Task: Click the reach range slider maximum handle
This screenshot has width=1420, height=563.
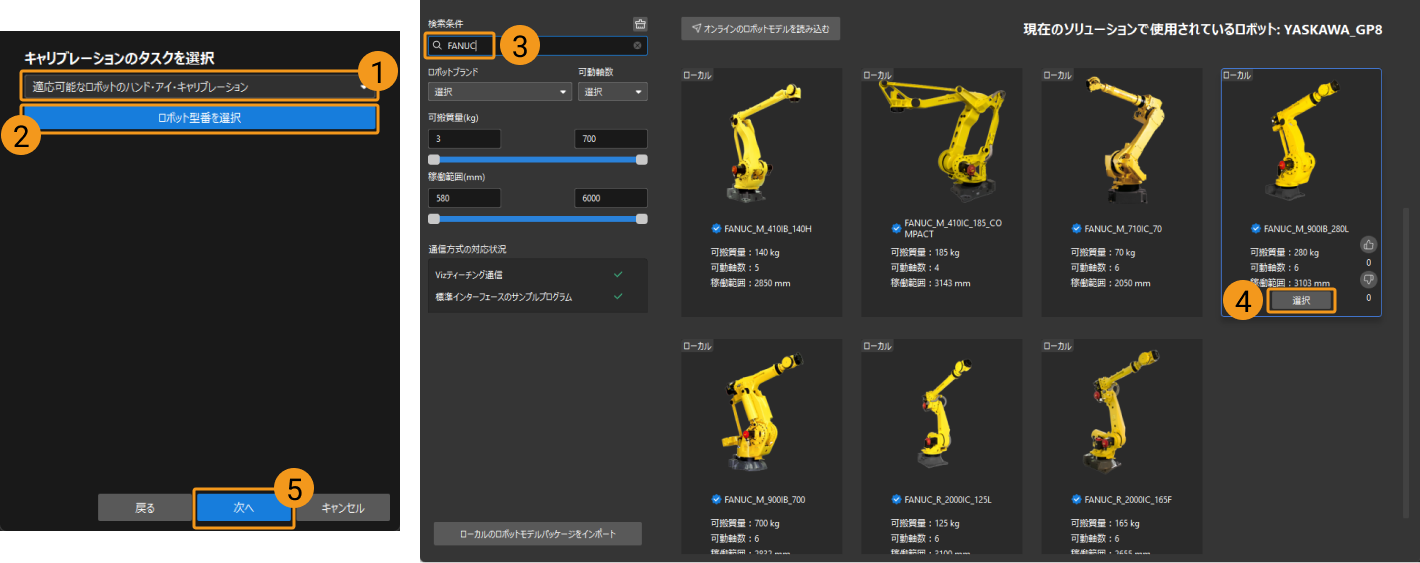Action: (x=642, y=218)
